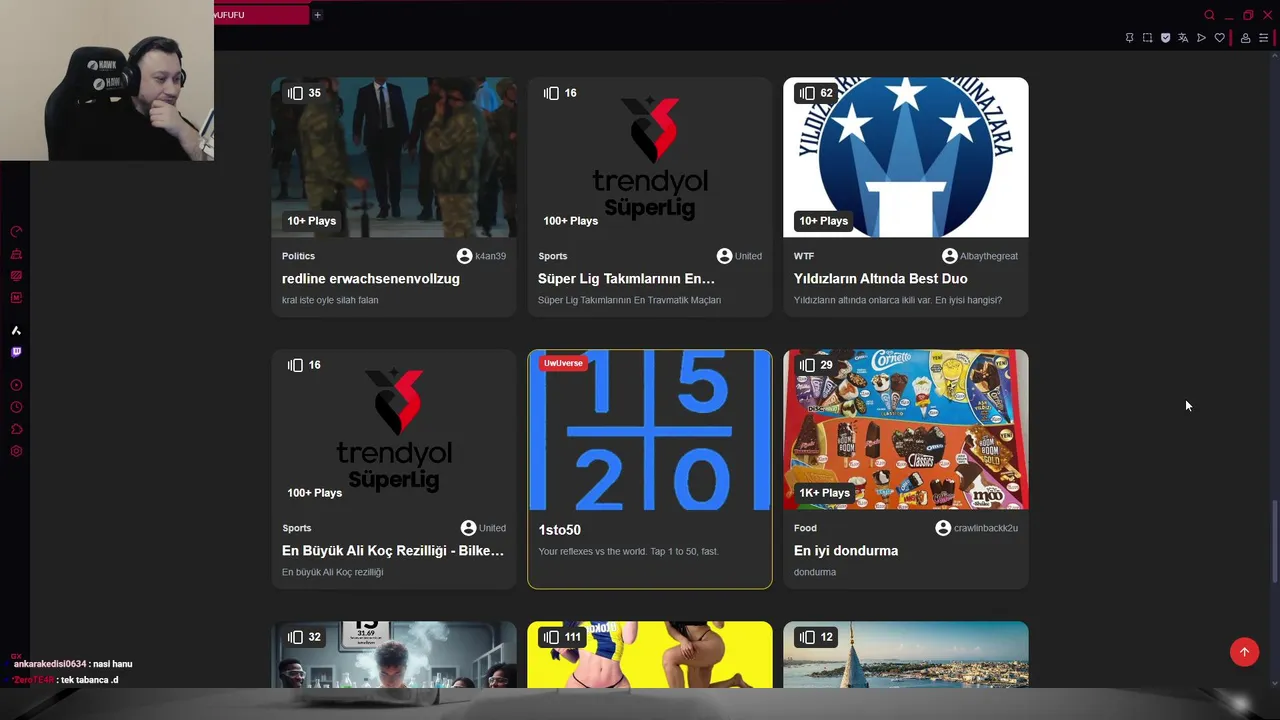Open Süper Lig Takımlarının En... title

626,279
